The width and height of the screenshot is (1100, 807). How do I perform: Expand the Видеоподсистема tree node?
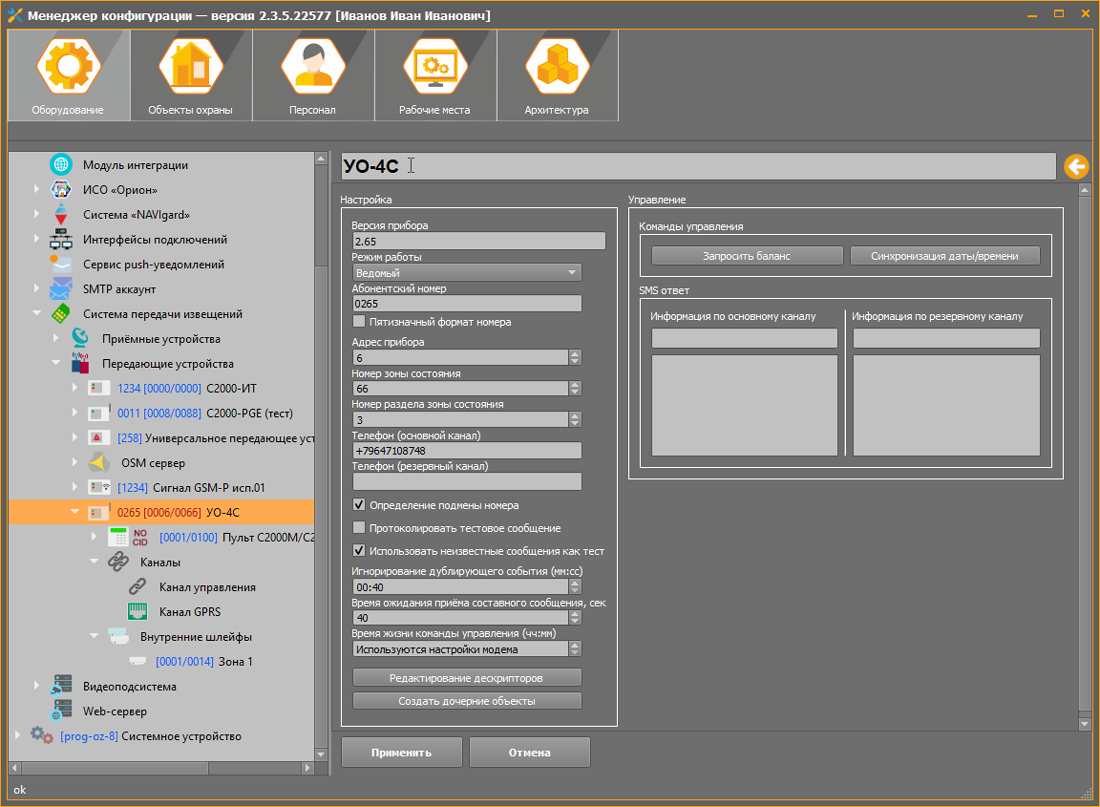[x=37, y=687]
